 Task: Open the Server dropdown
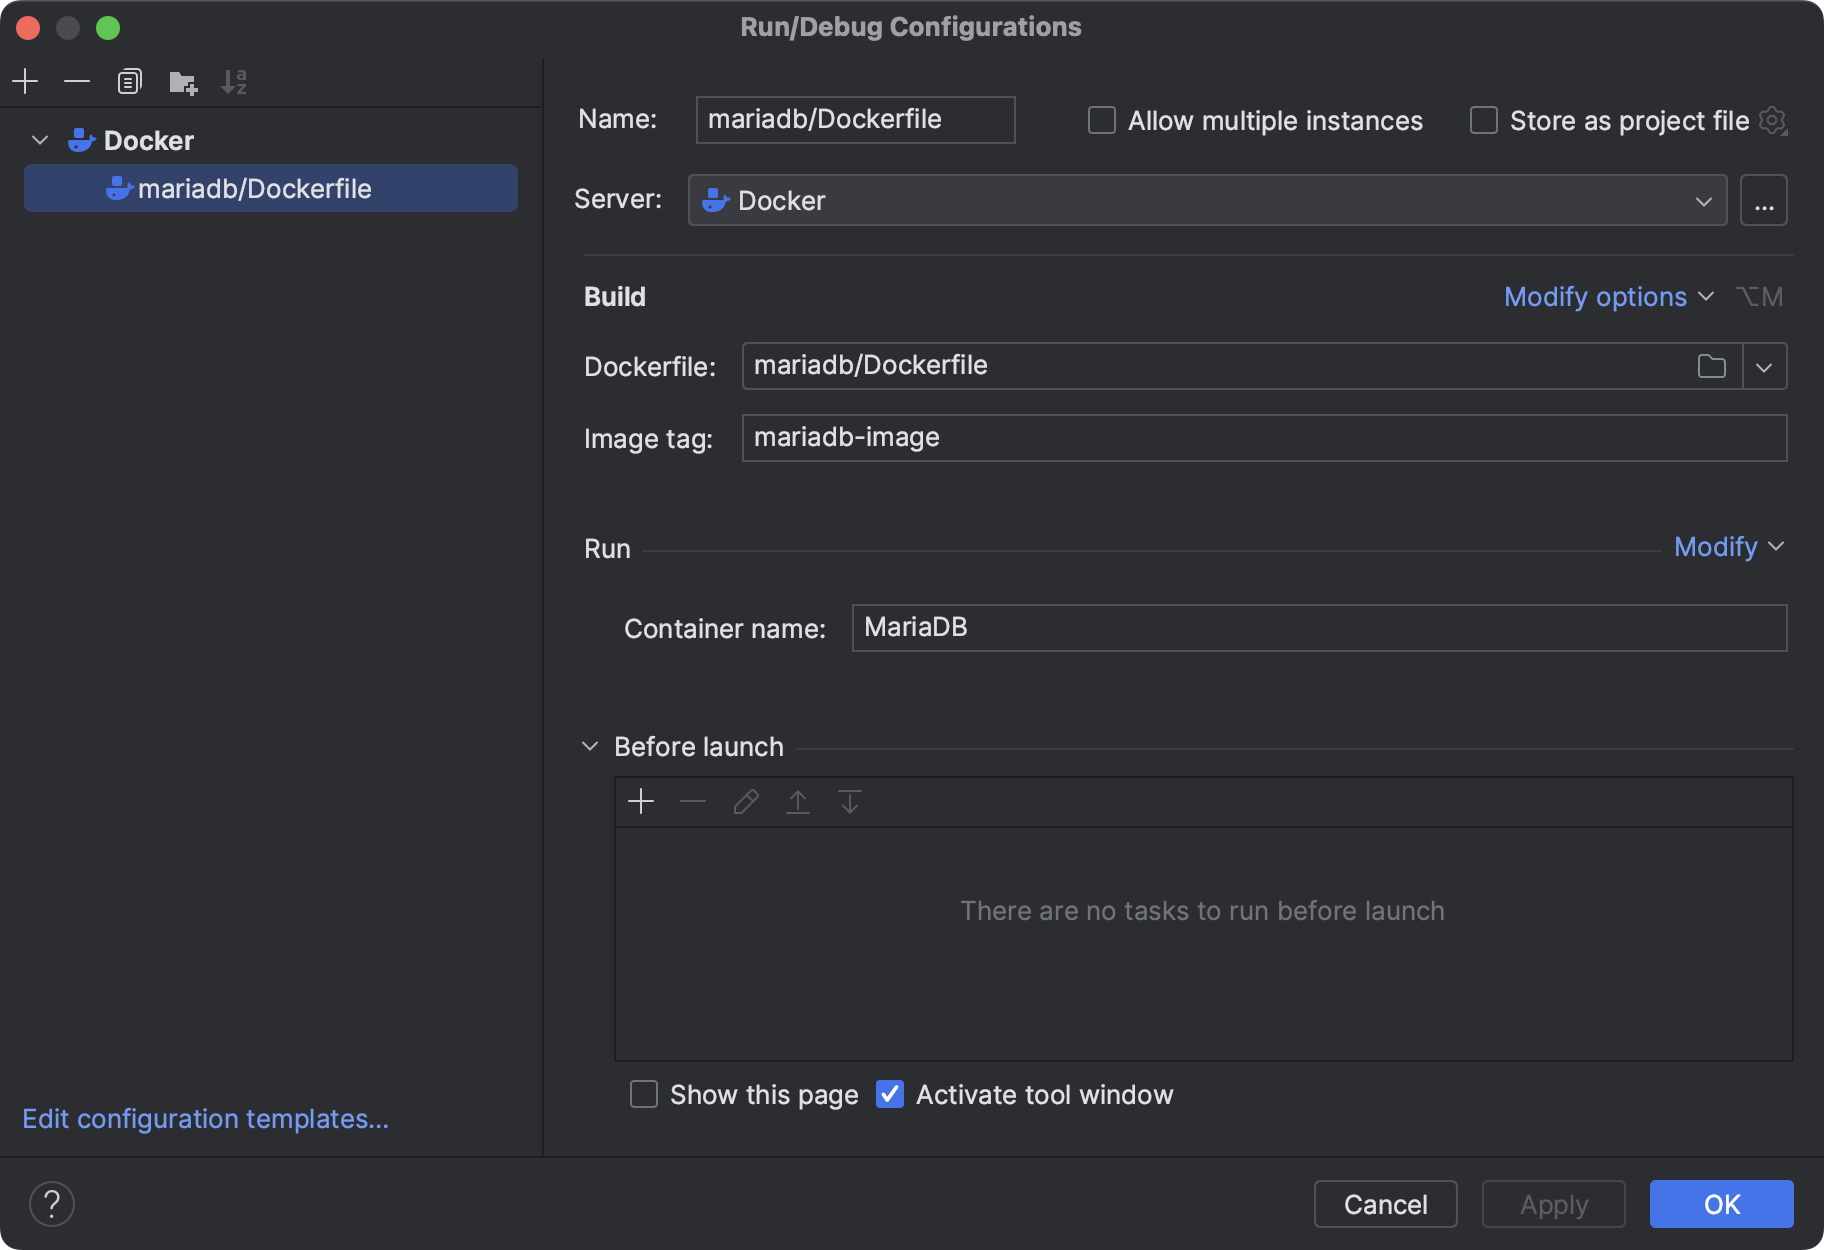1704,200
